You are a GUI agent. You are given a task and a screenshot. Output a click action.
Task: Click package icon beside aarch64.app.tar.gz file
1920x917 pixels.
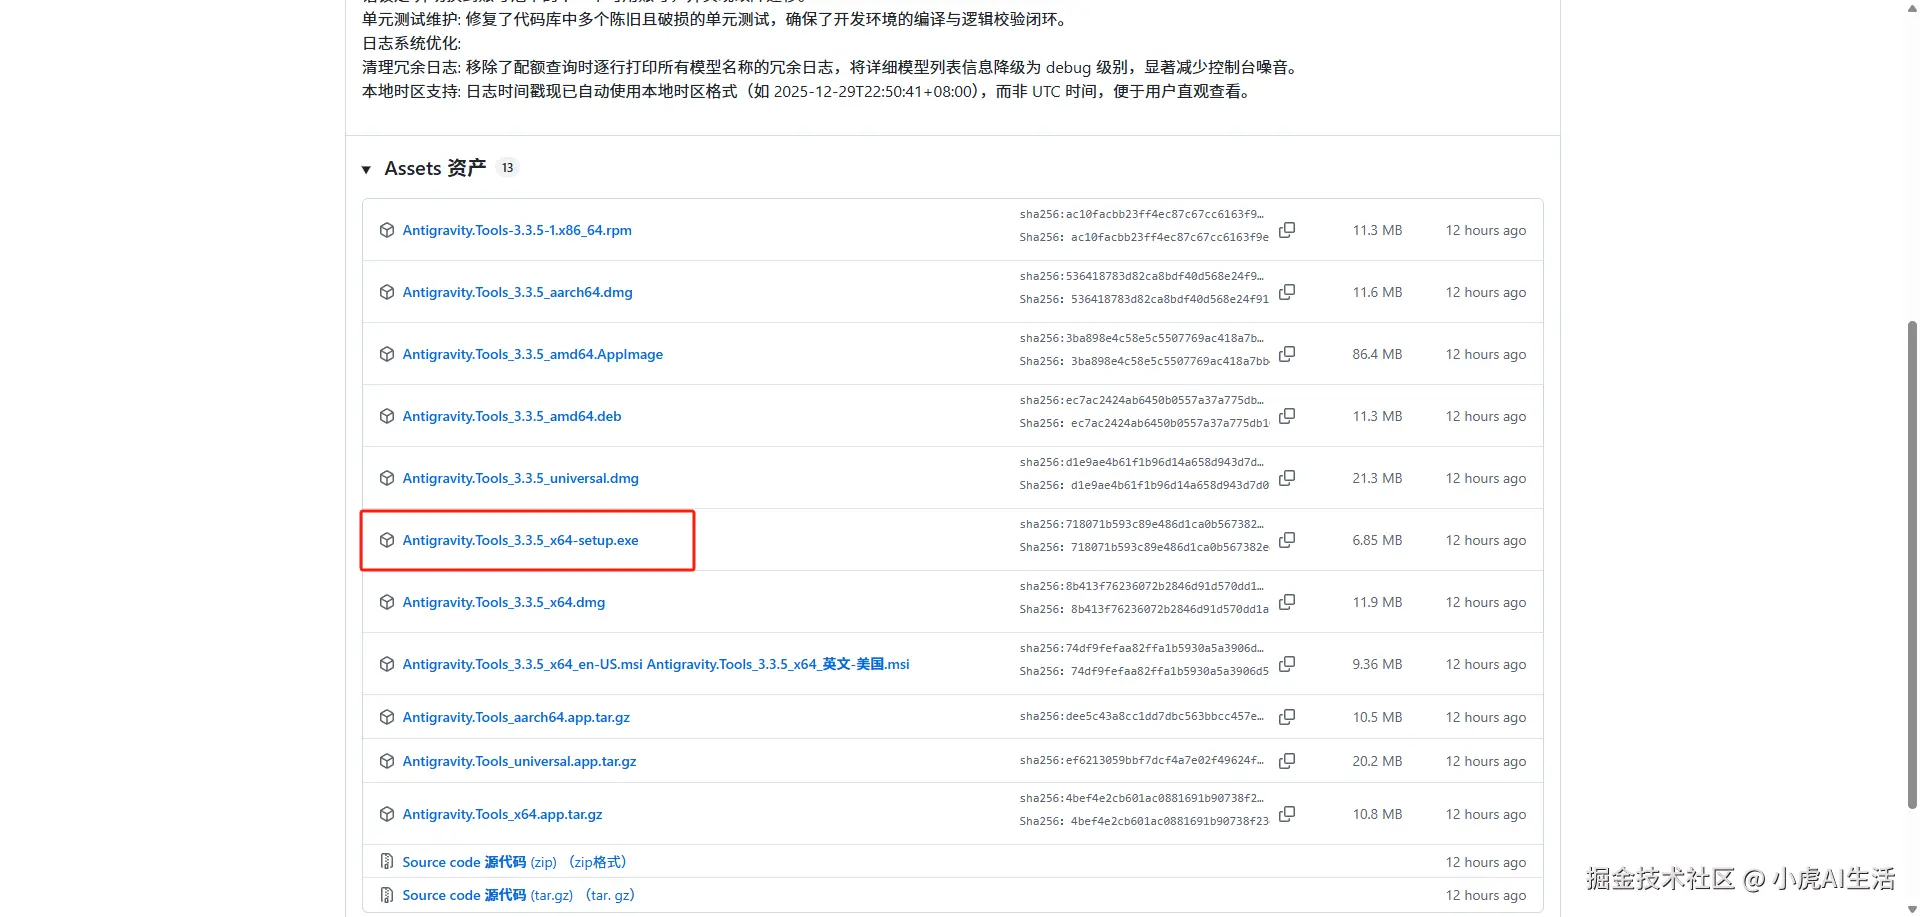click(x=387, y=717)
